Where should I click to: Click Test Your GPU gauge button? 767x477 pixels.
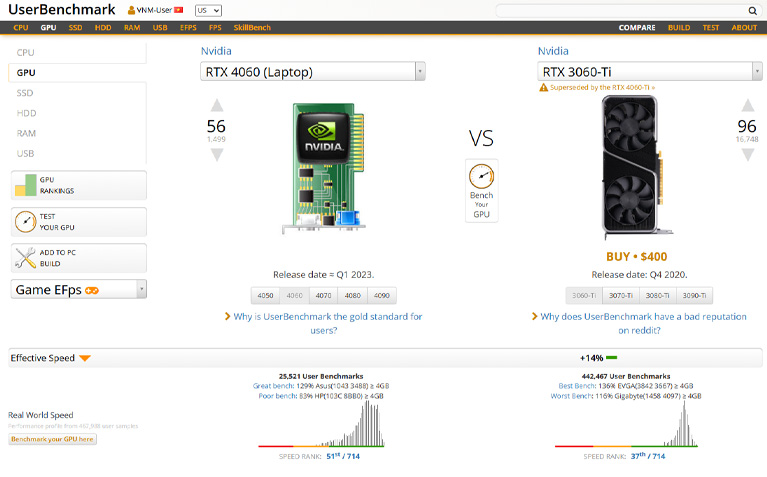pyautogui.click(x=79, y=222)
